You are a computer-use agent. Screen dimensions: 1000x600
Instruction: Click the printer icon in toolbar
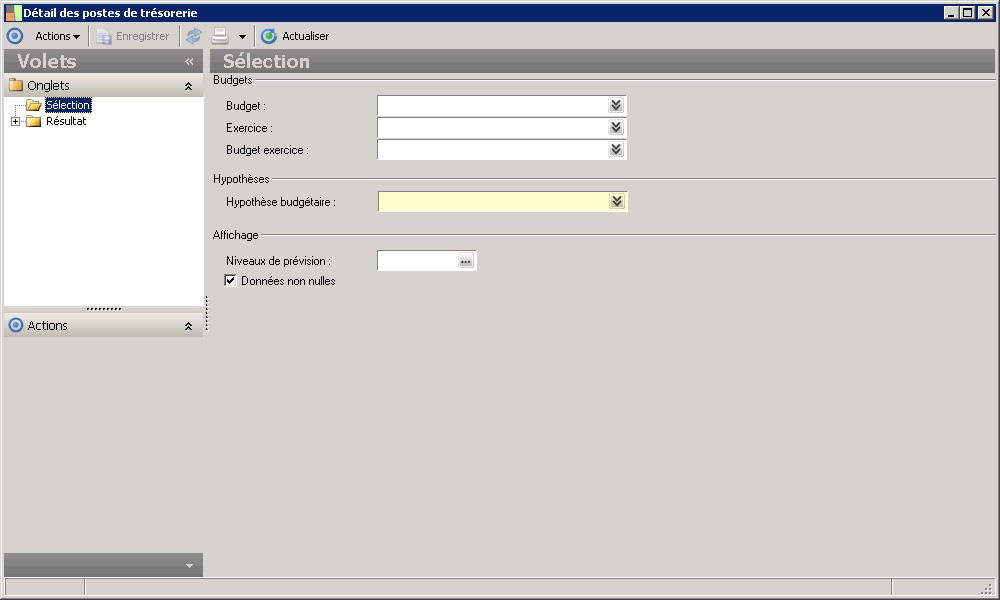click(x=220, y=36)
